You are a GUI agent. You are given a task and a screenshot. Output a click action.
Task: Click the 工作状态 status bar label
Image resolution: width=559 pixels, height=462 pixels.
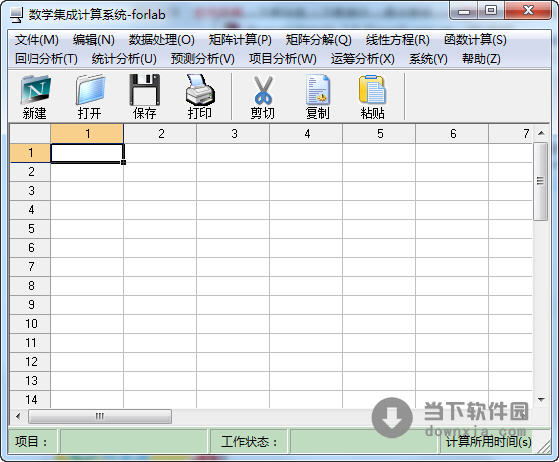(249, 442)
